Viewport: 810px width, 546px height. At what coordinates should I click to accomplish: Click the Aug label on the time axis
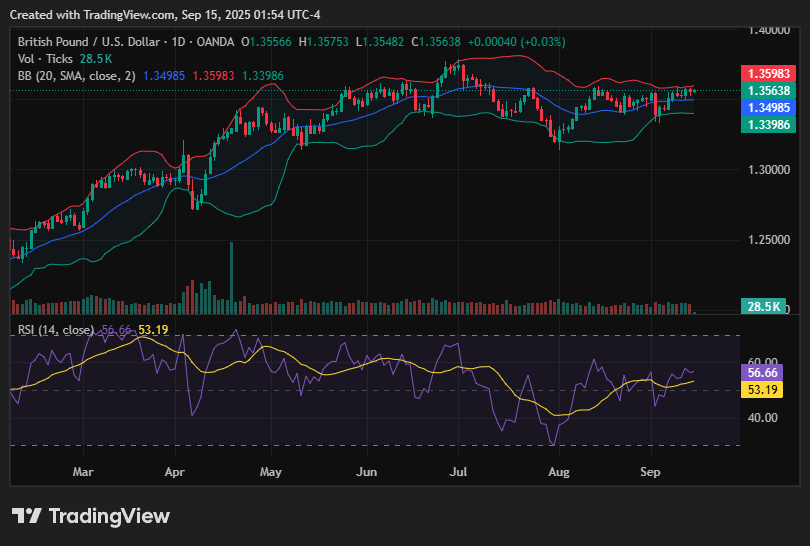click(559, 472)
